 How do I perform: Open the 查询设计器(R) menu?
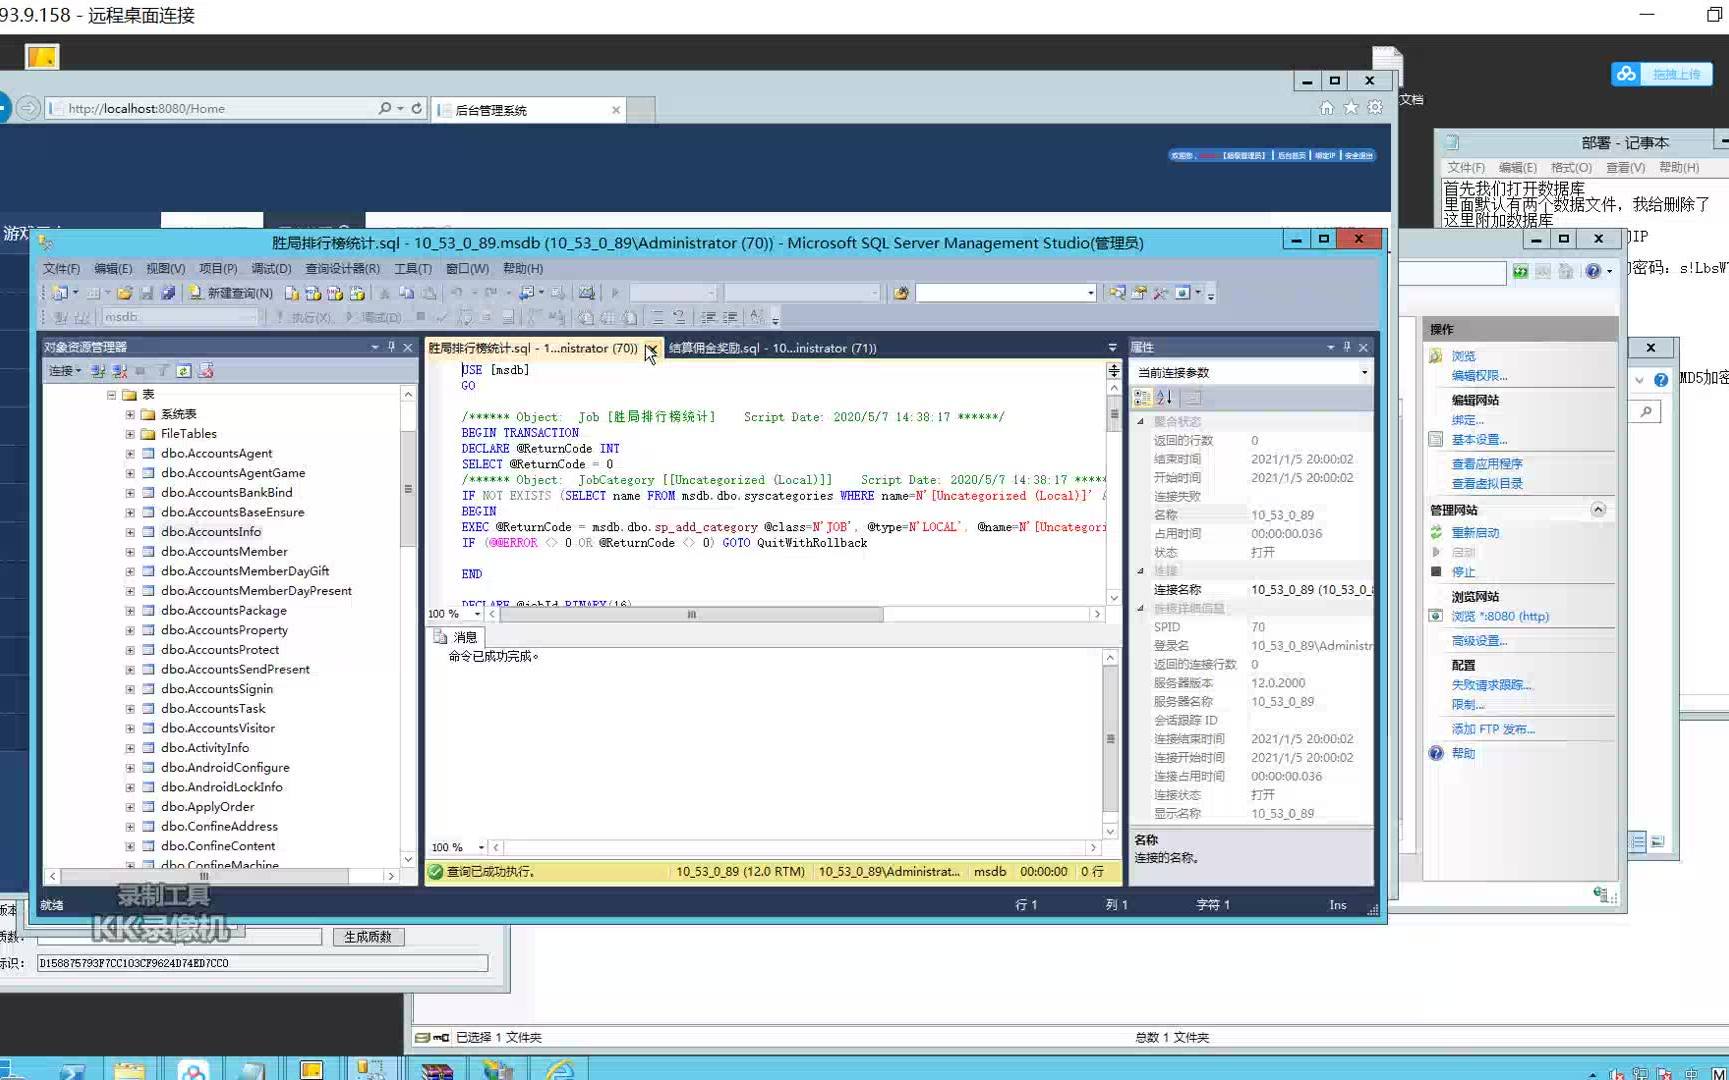coord(342,268)
